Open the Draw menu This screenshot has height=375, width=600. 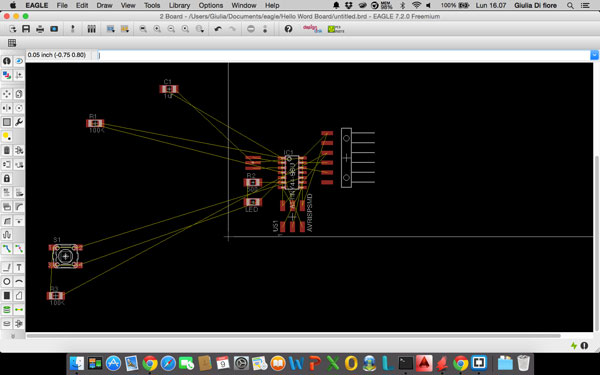pyautogui.click(x=104, y=5)
